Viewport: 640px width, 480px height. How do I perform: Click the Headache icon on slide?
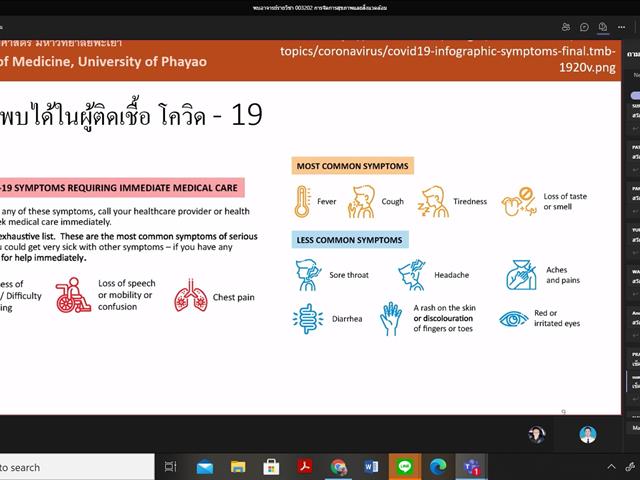pyautogui.click(x=412, y=275)
